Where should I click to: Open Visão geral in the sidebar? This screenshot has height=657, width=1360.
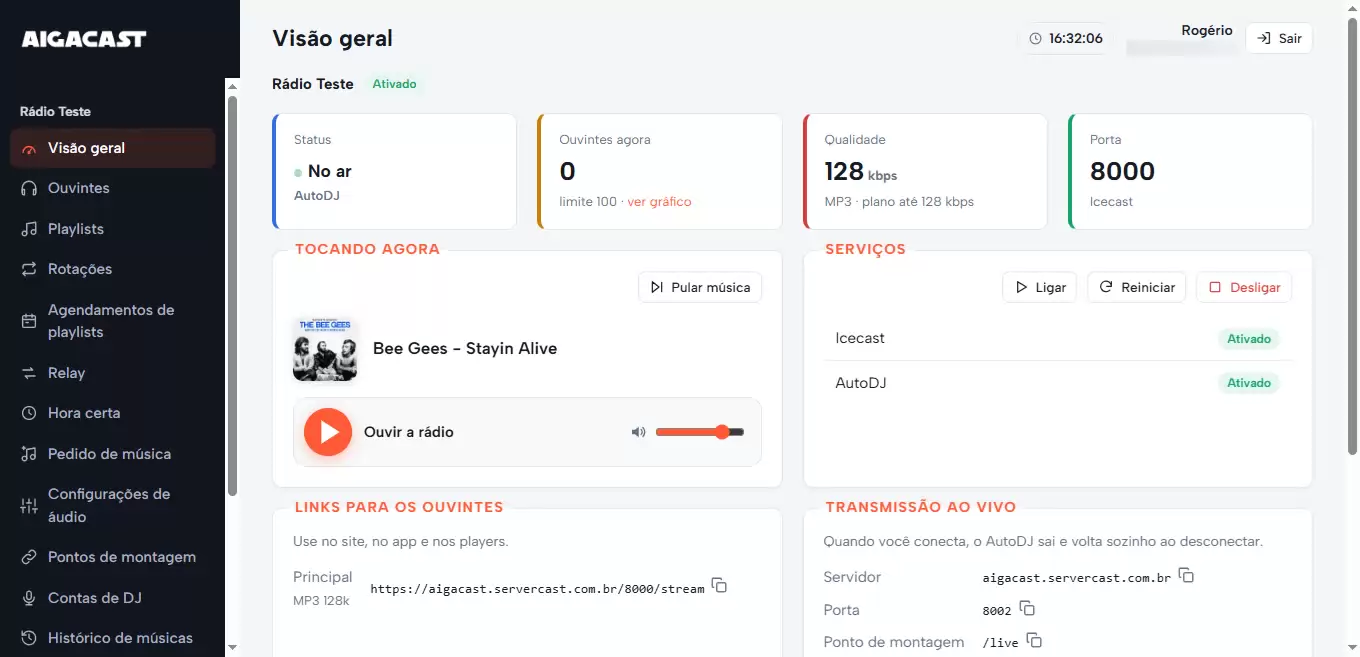[112, 148]
